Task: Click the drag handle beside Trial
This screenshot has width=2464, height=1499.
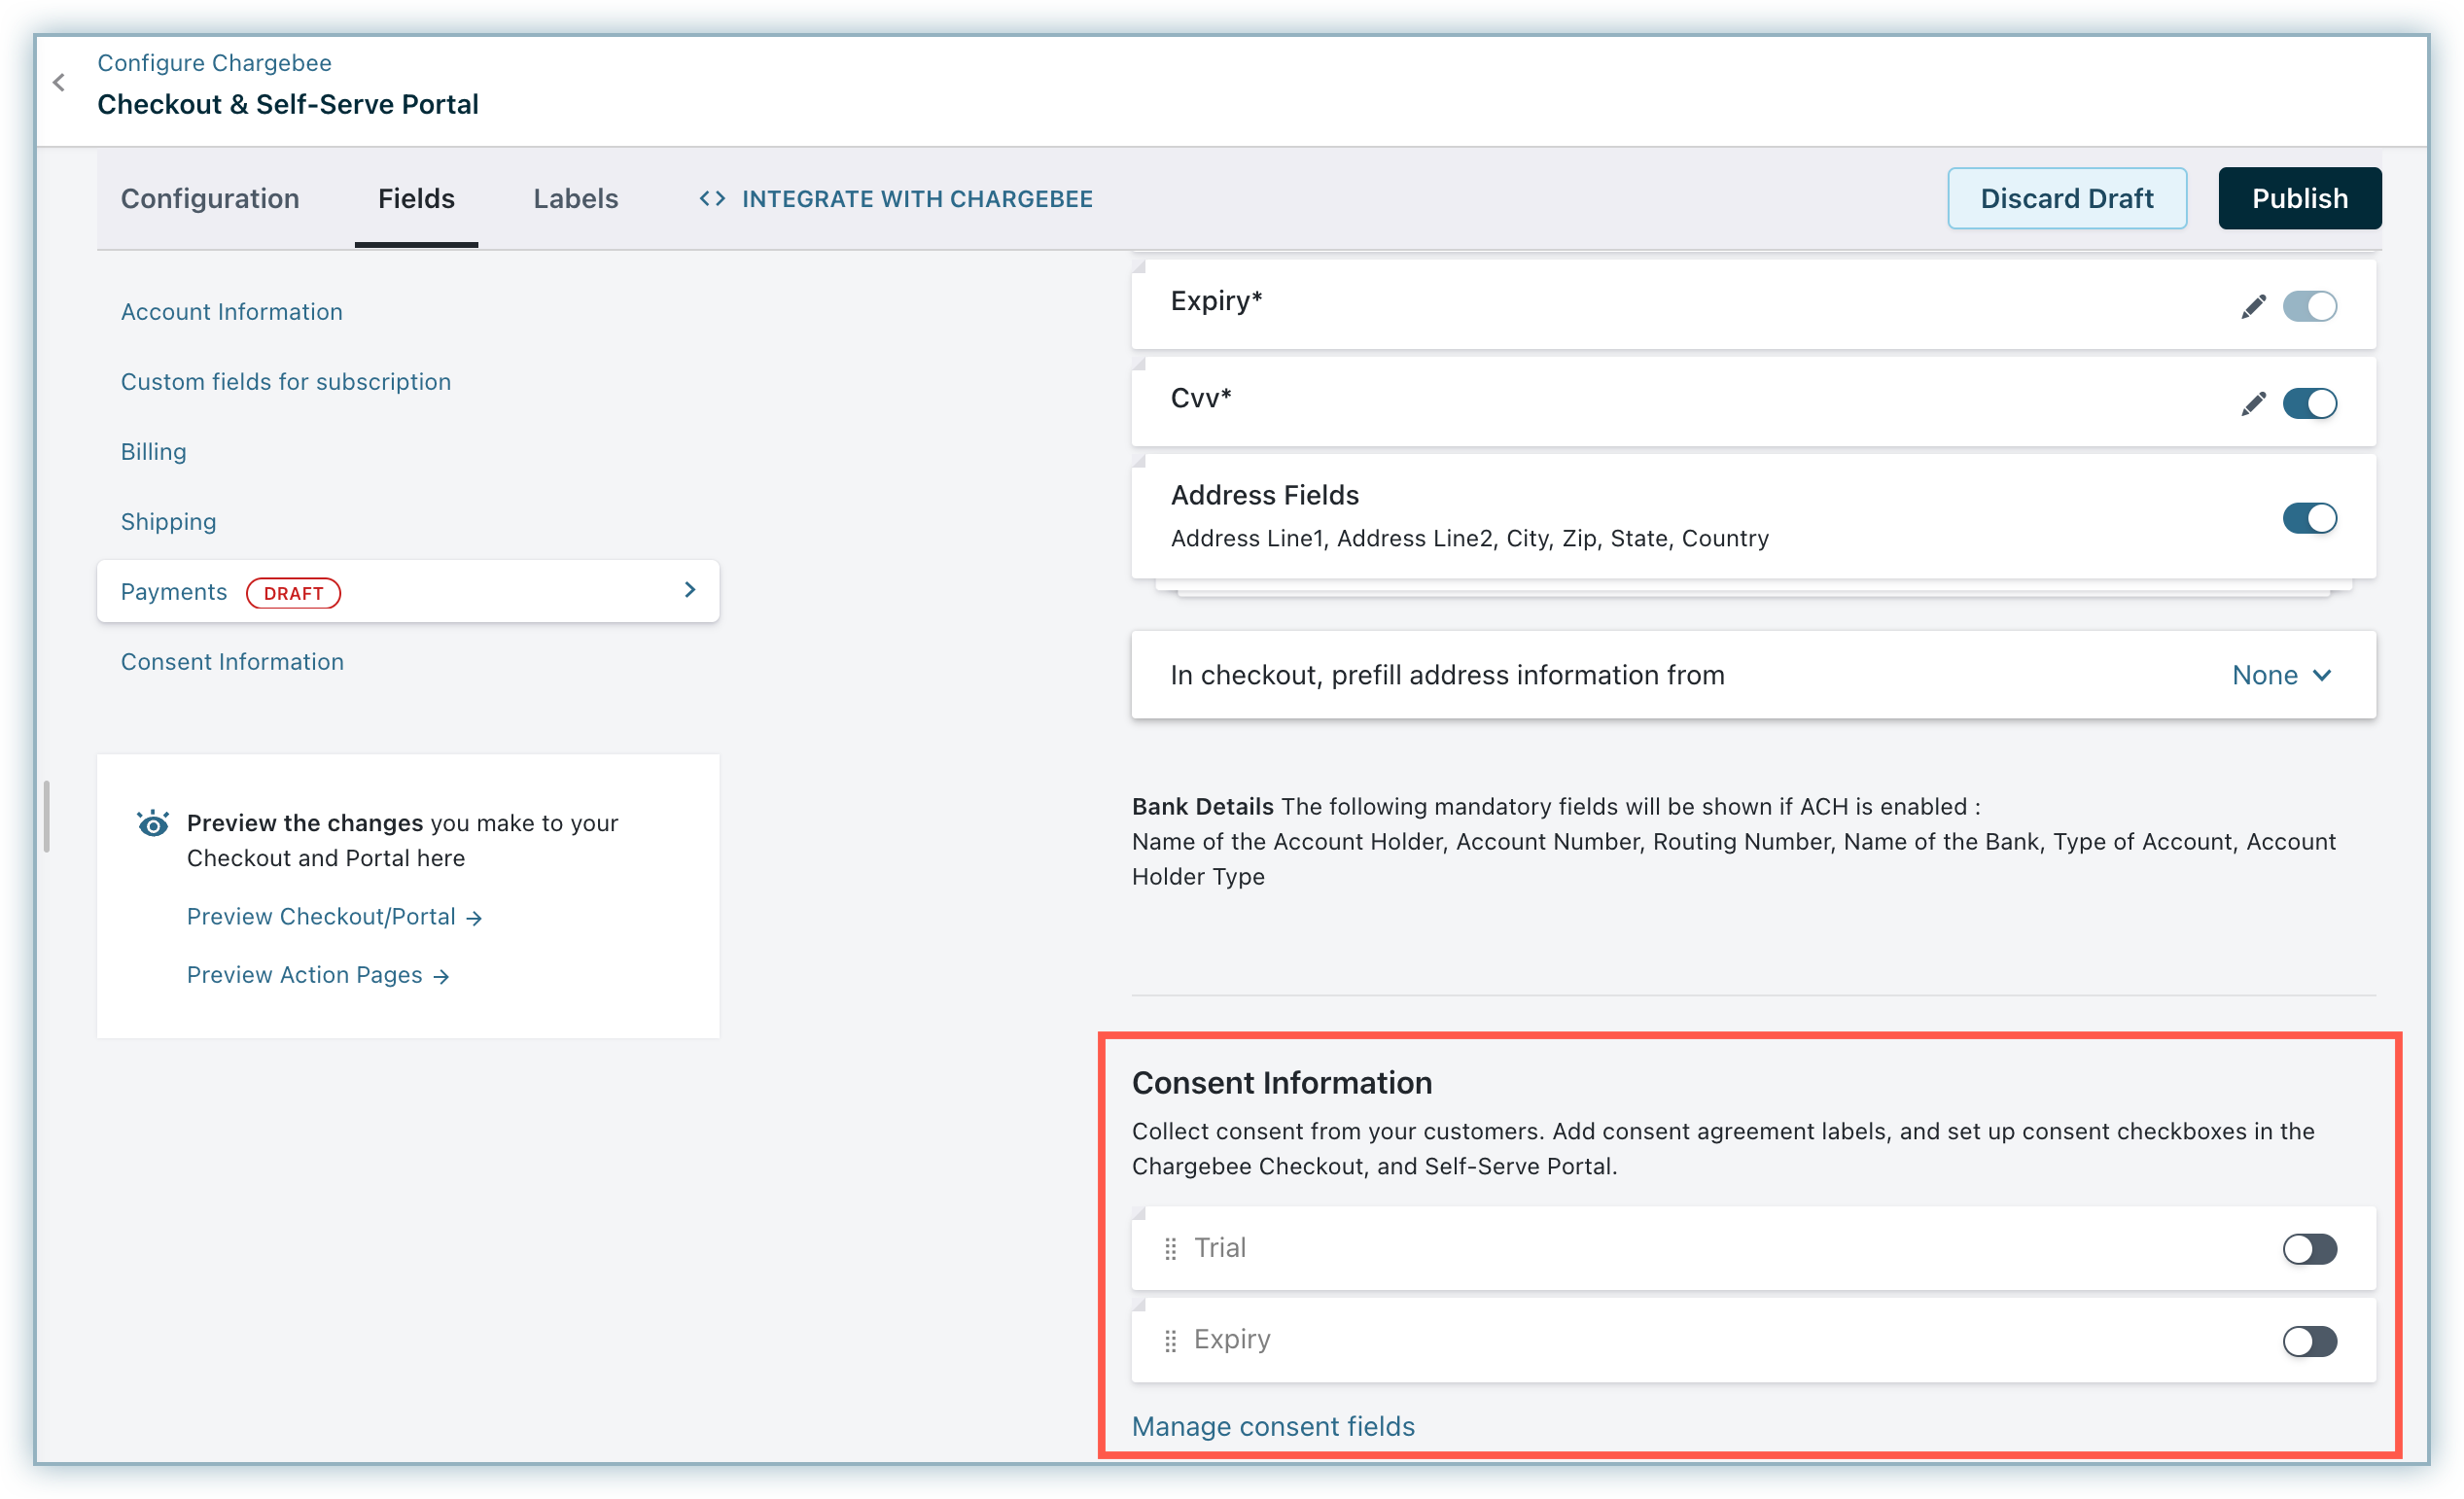Action: pyautogui.click(x=1170, y=1249)
